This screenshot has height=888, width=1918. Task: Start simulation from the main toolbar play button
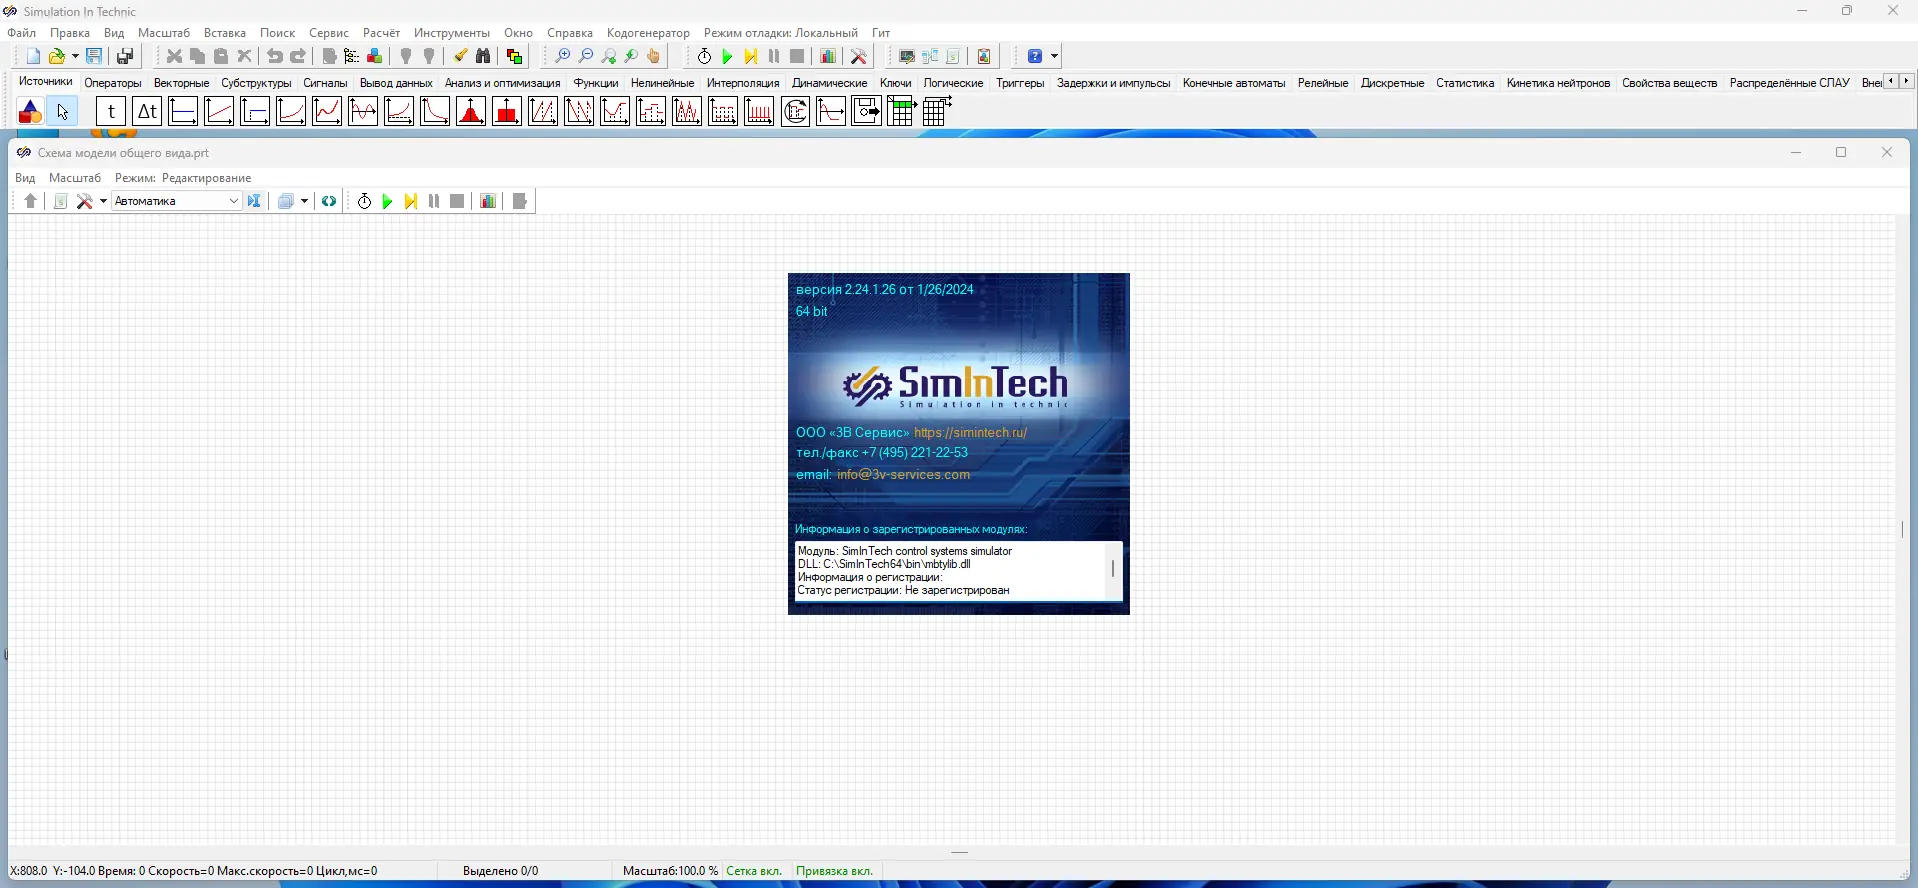point(727,57)
